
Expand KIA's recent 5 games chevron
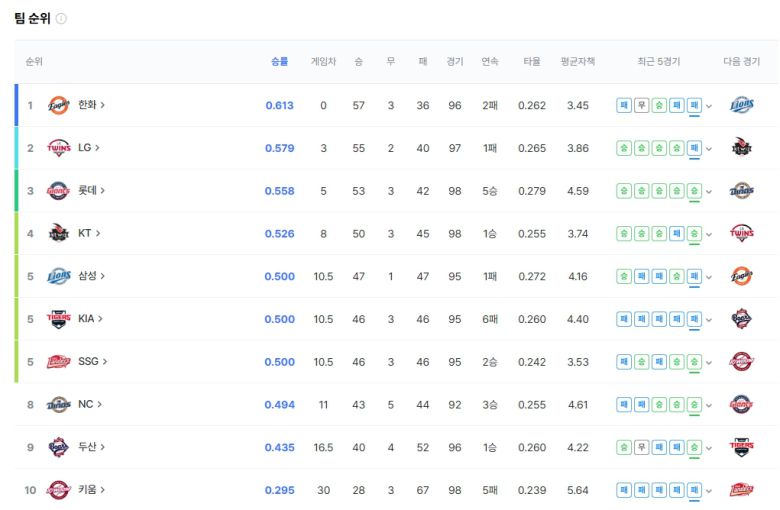[x=709, y=319]
